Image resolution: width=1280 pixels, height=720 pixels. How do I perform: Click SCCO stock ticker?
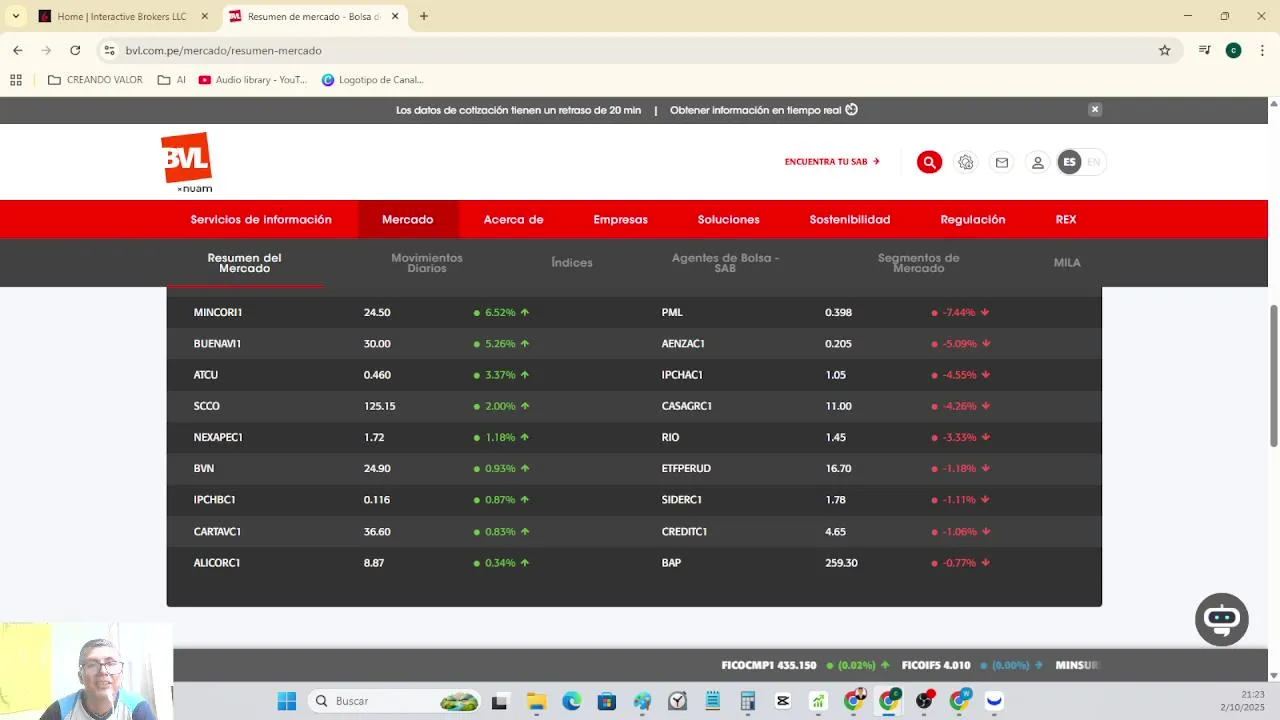(206, 406)
